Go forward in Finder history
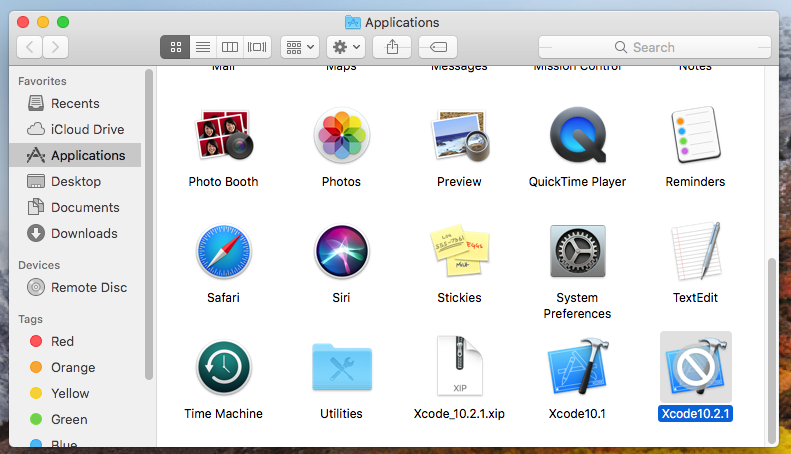 55,47
